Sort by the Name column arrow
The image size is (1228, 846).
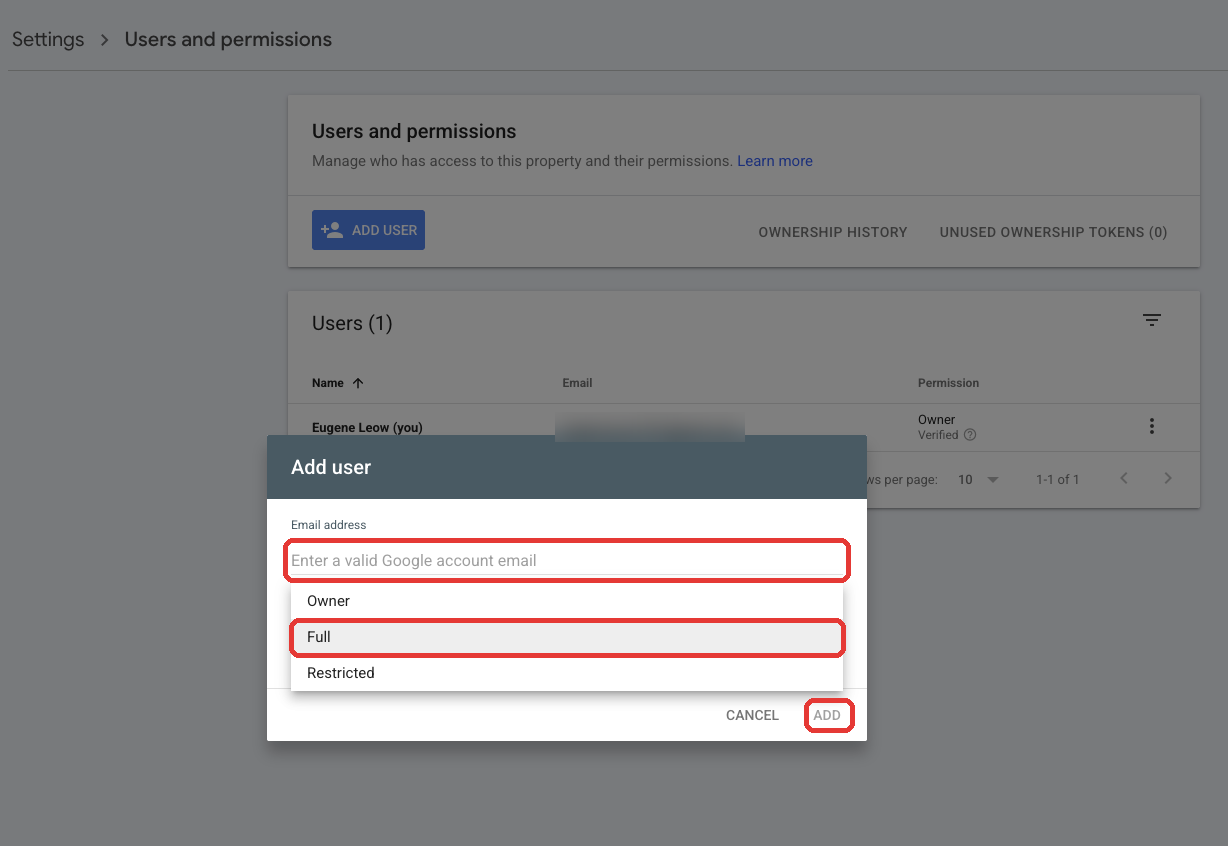[x=358, y=383]
